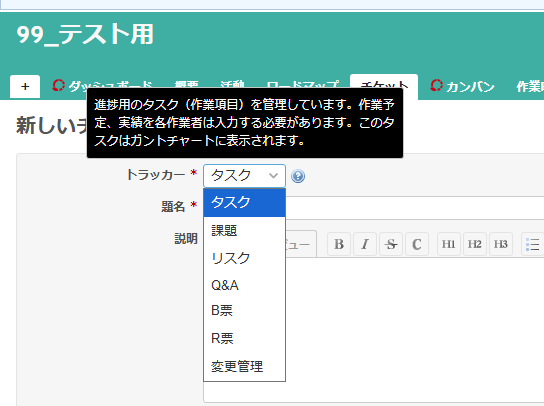Insert heading 2 with H2 button
The height and width of the screenshot is (406, 544).
click(x=475, y=244)
